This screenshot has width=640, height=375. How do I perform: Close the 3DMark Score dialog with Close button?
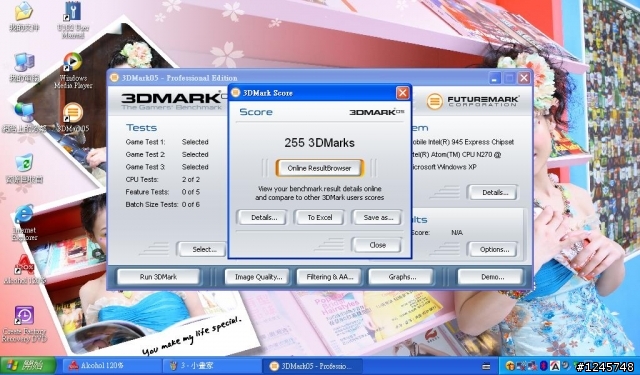coord(377,245)
